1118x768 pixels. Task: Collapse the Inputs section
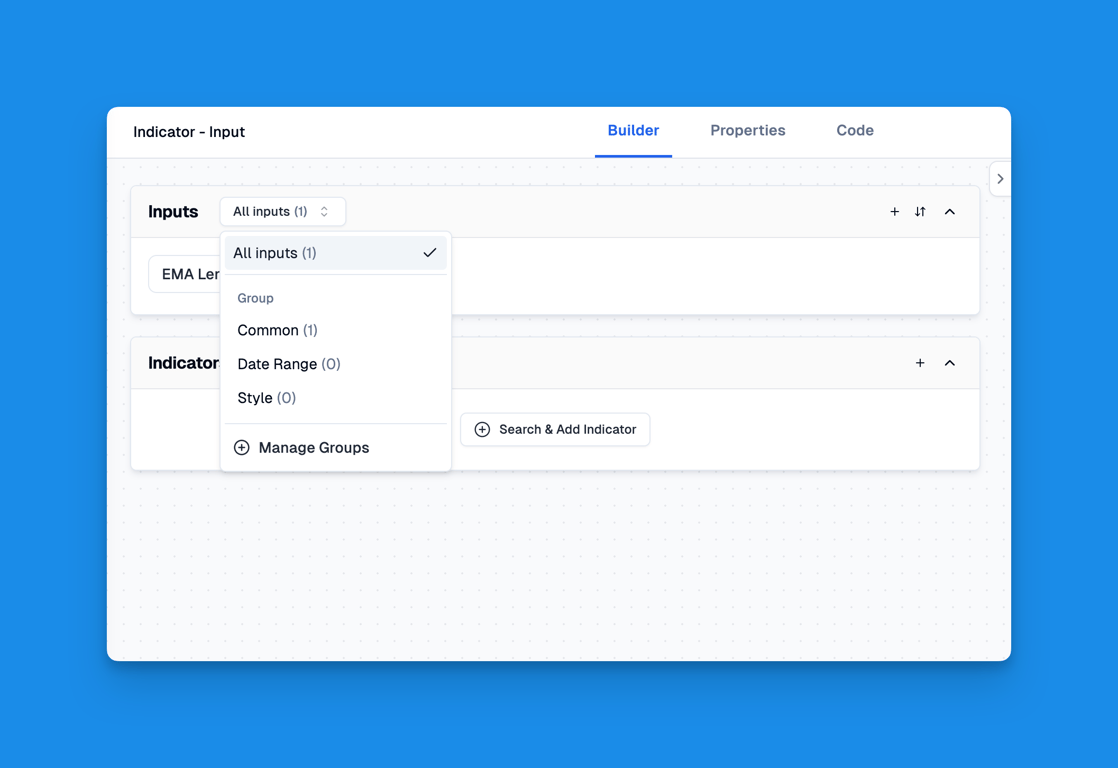click(949, 212)
